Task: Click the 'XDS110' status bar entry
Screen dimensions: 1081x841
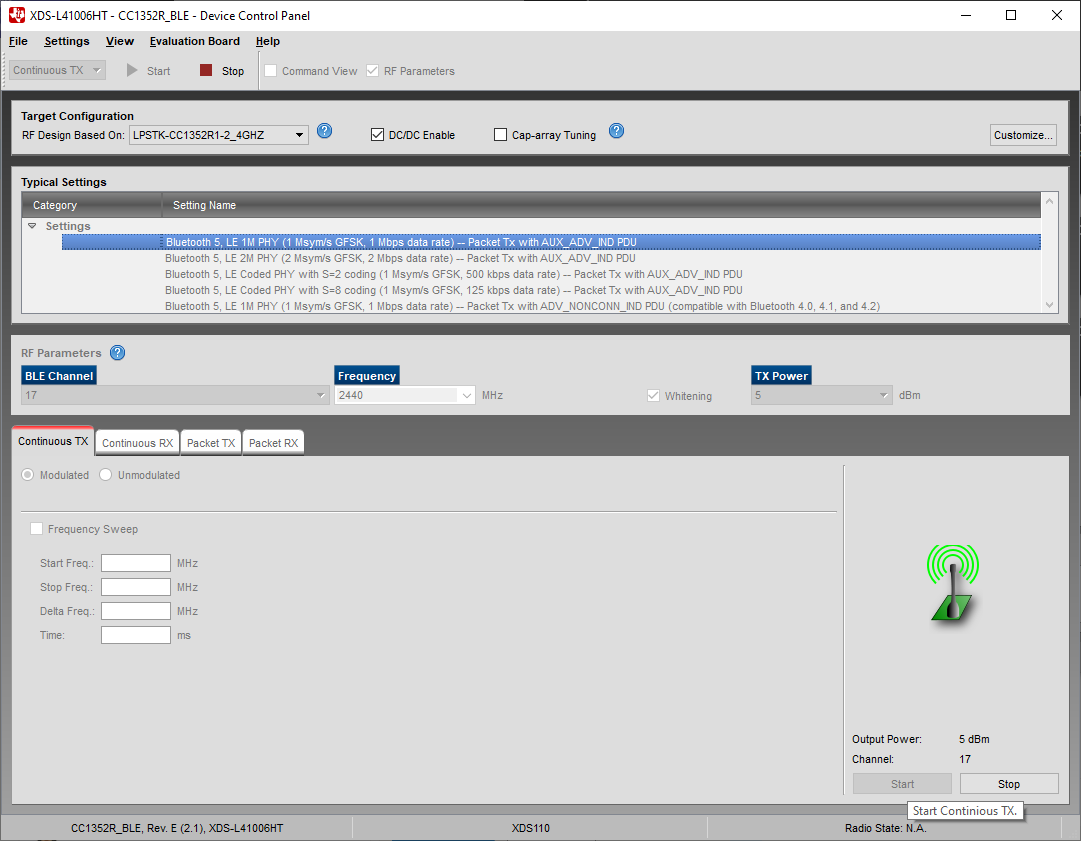Action: click(530, 828)
